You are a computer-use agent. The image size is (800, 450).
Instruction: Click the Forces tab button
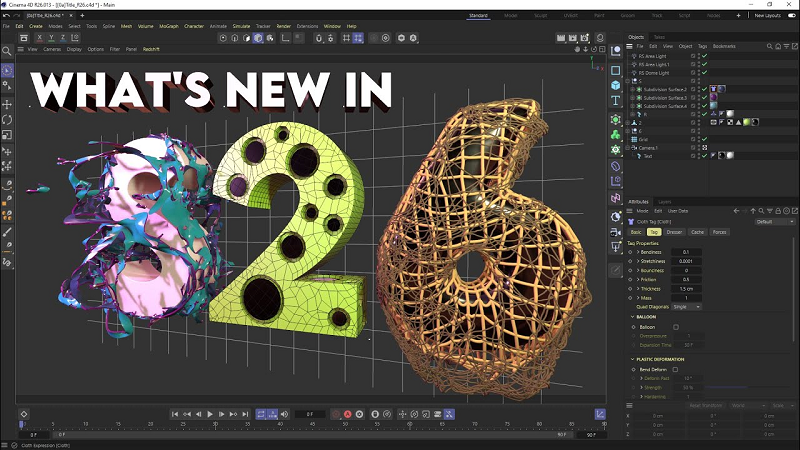tap(721, 232)
